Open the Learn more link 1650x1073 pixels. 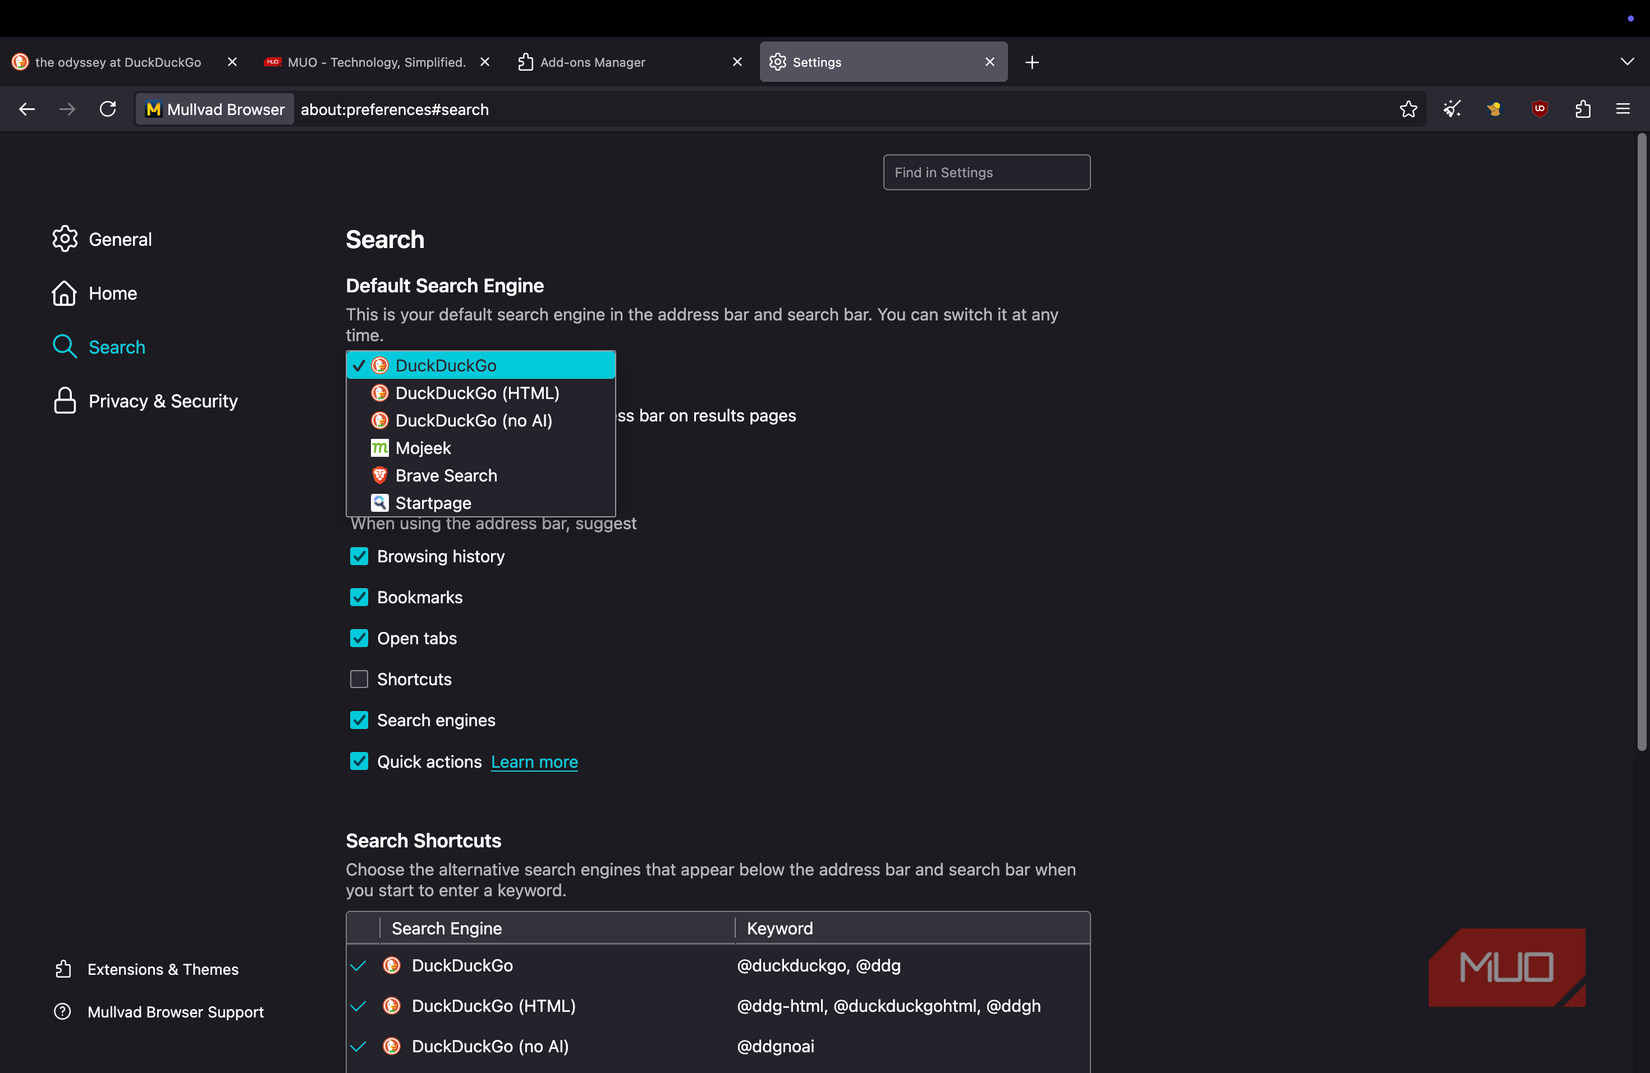tap(534, 762)
